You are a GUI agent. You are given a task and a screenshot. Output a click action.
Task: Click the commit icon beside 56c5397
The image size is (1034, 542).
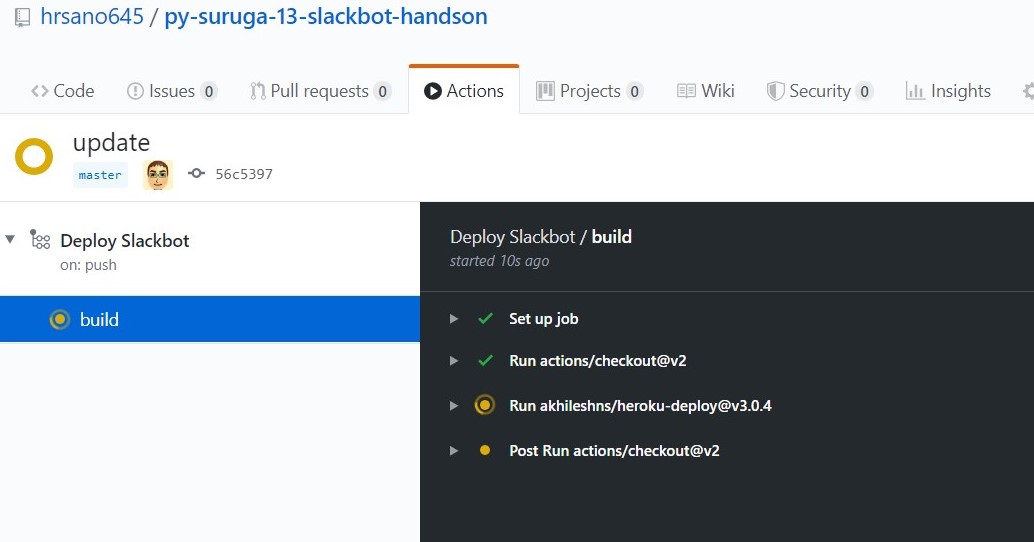coord(196,173)
